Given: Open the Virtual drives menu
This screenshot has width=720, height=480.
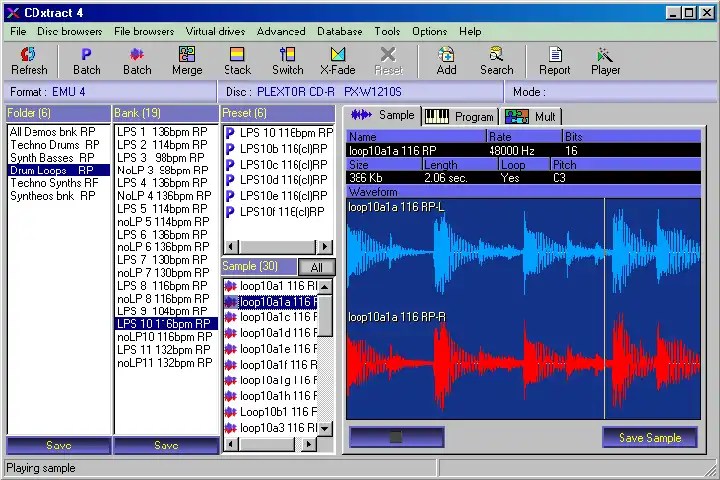Looking at the screenshot, I should tap(215, 32).
